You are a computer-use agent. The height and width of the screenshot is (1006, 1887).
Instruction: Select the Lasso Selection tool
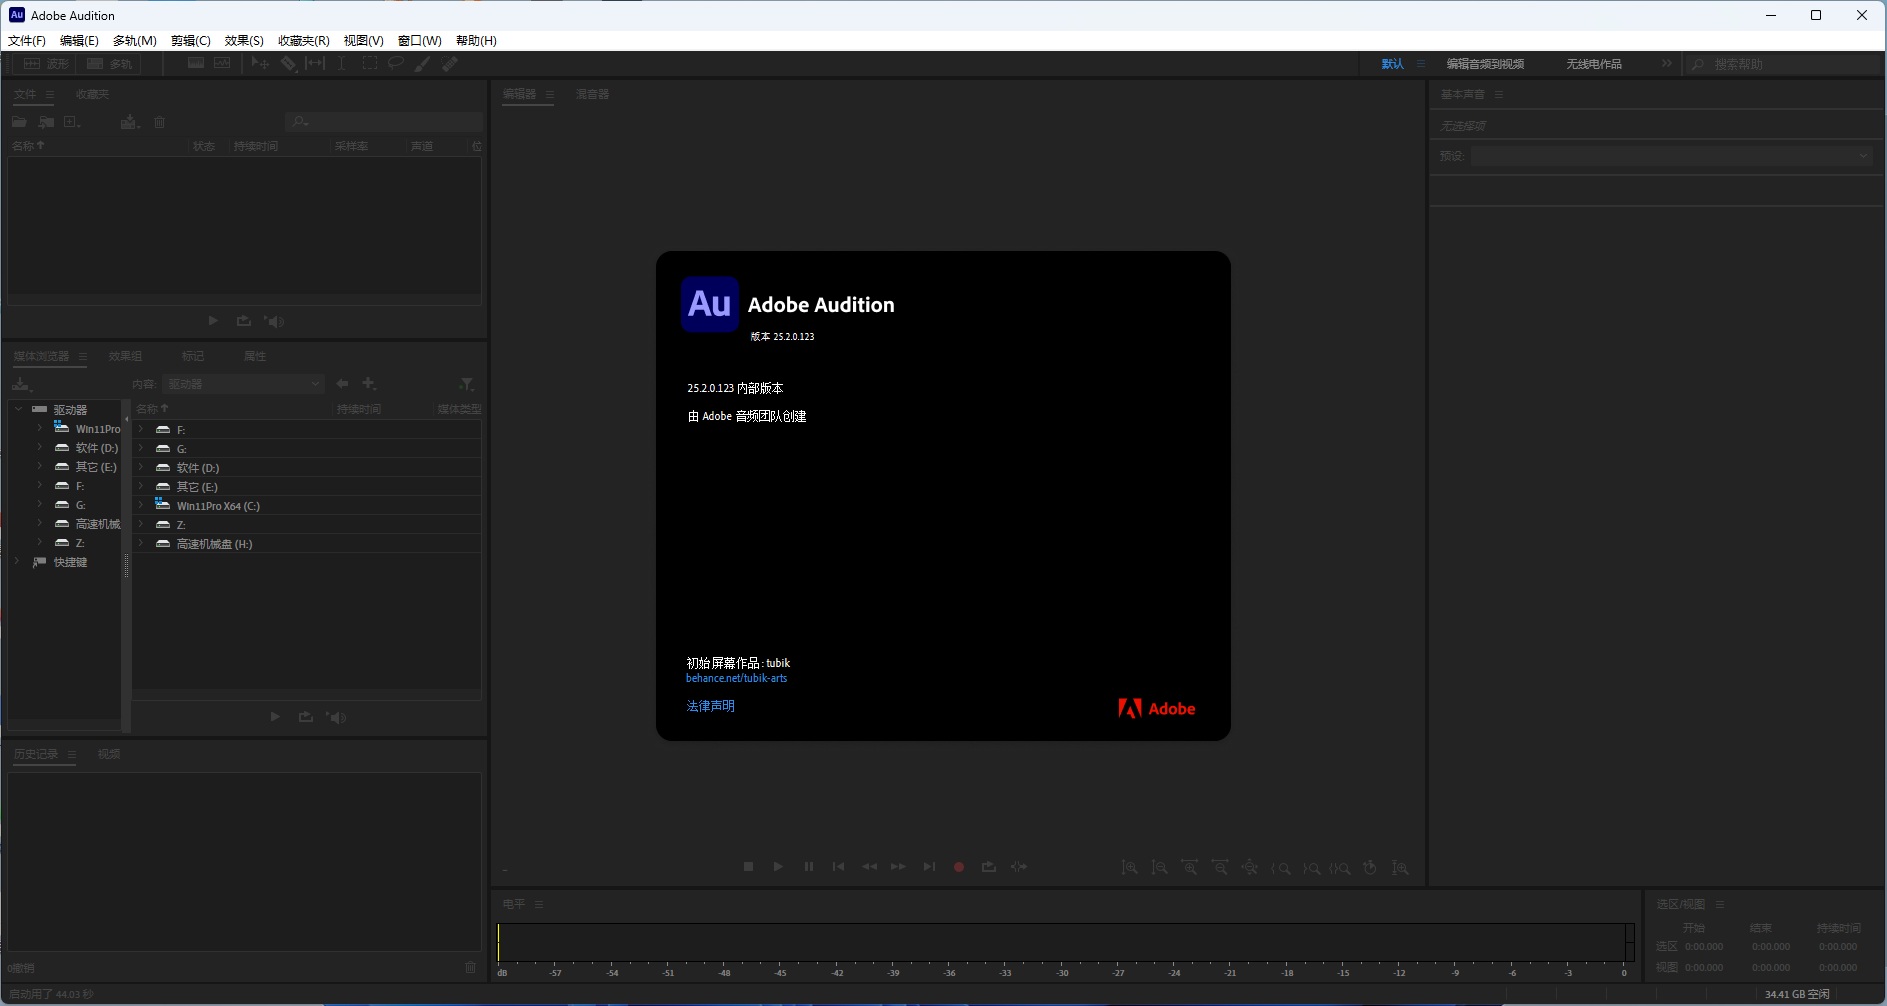click(x=396, y=63)
